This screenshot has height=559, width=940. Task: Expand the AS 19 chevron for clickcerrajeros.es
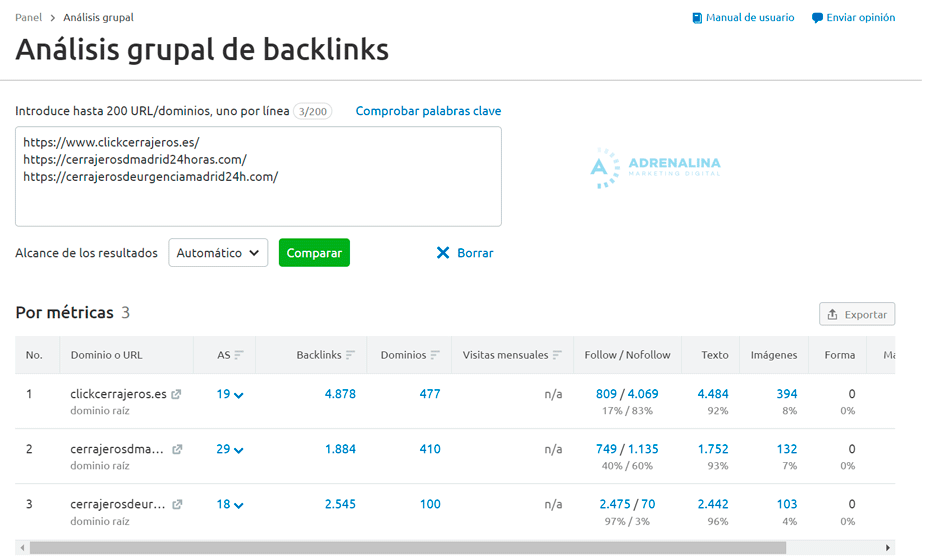click(x=239, y=395)
